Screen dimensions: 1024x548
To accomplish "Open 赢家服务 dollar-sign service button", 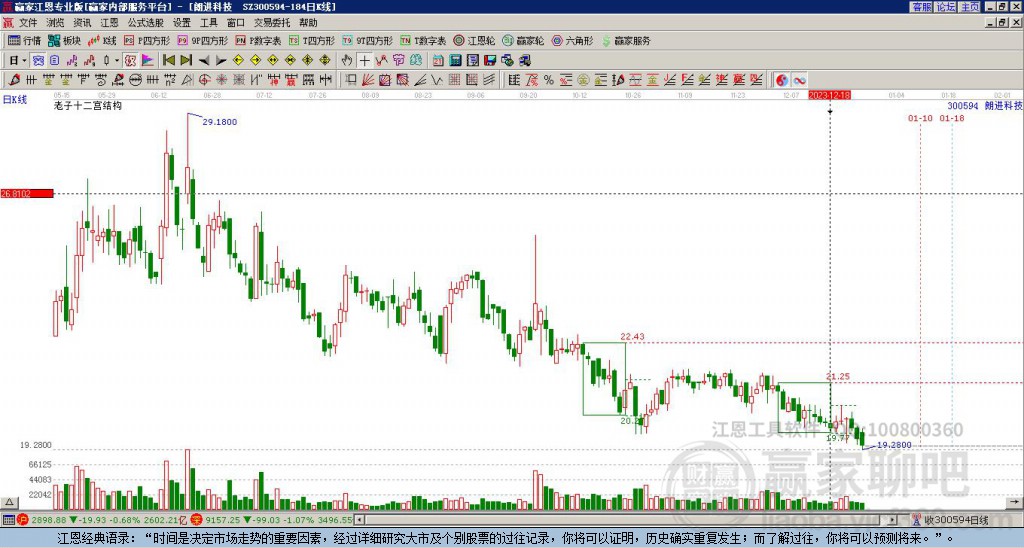I will click(626, 40).
